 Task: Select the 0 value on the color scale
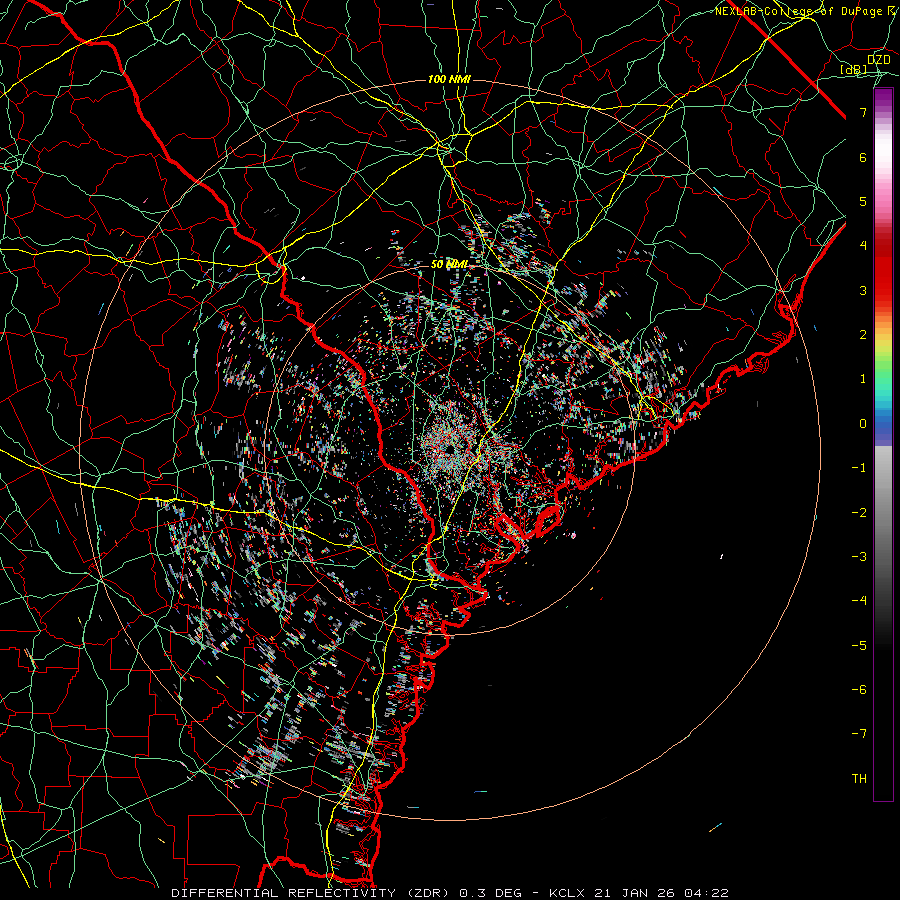click(863, 424)
